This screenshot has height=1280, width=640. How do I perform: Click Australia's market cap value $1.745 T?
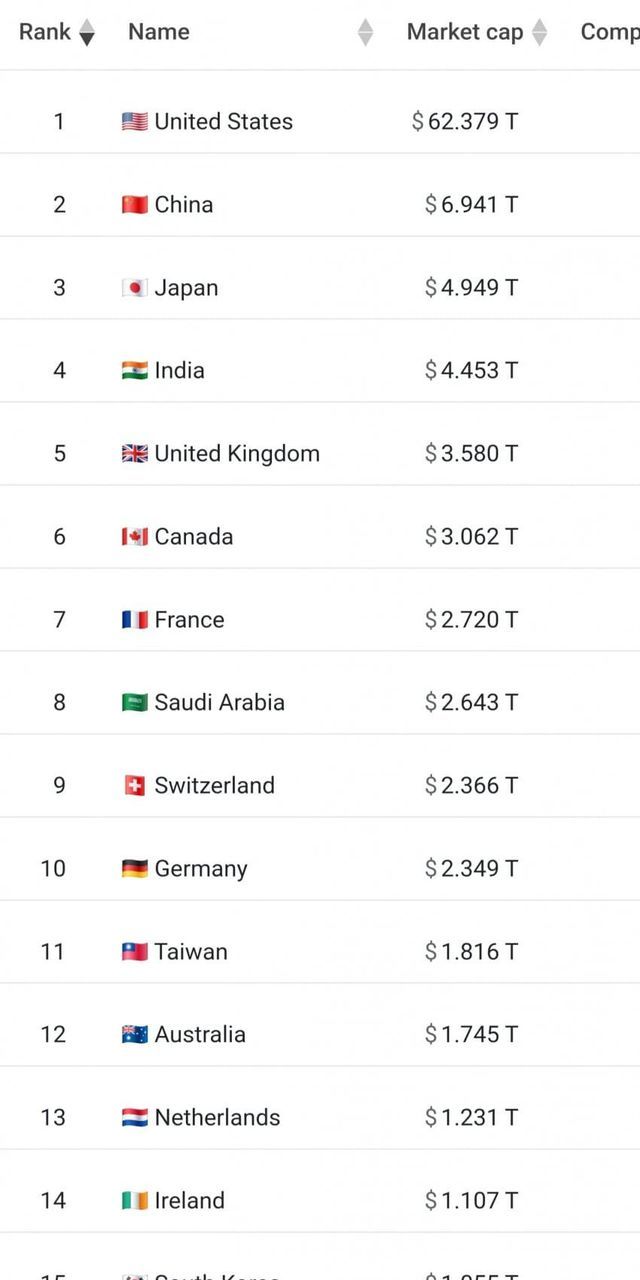tap(471, 1035)
